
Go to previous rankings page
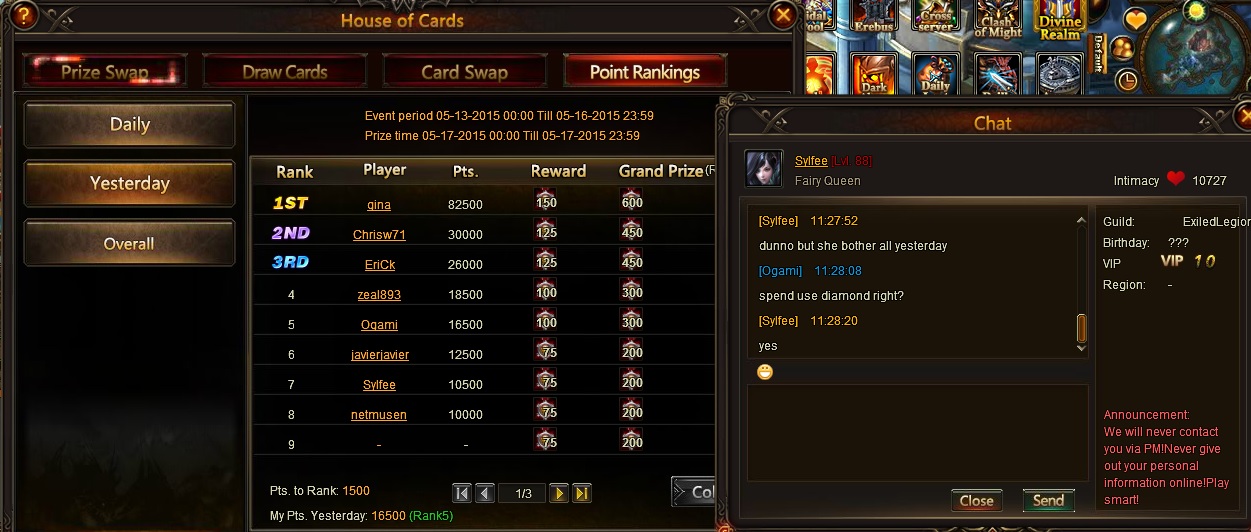click(x=485, y=493)
